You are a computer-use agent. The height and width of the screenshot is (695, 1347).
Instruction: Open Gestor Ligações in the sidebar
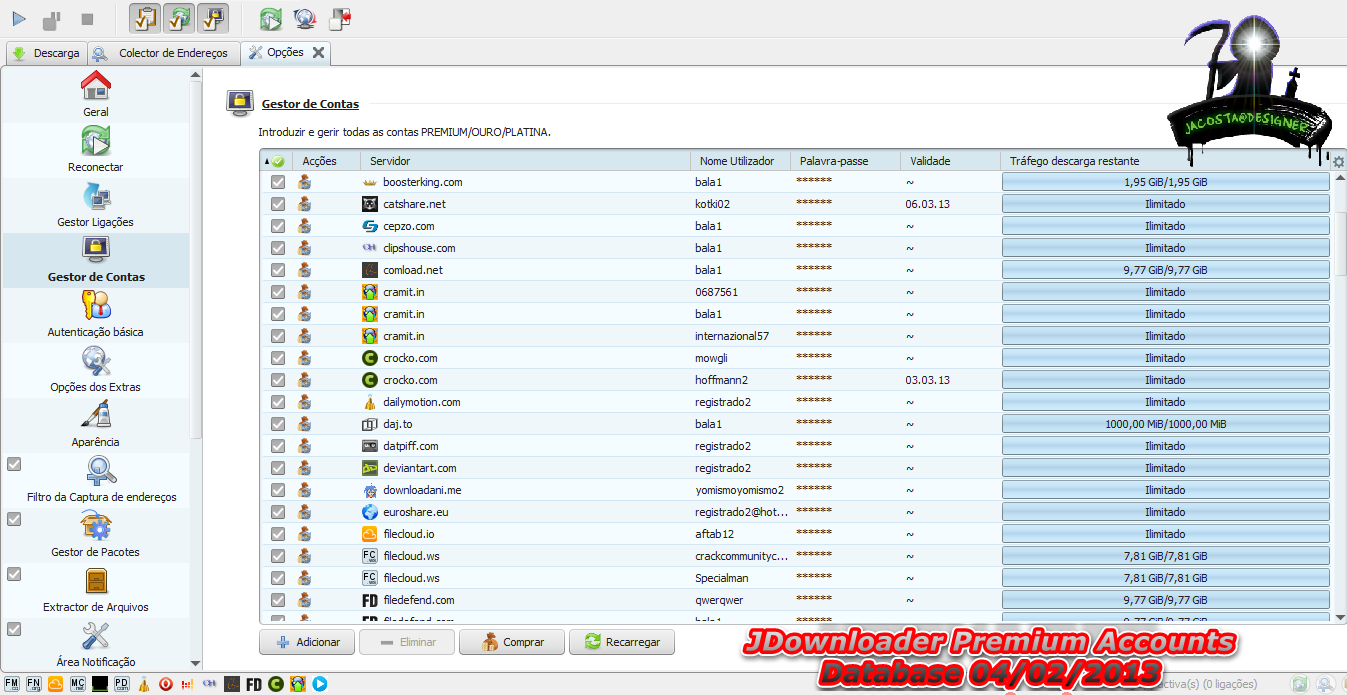[x=96, y=205]
